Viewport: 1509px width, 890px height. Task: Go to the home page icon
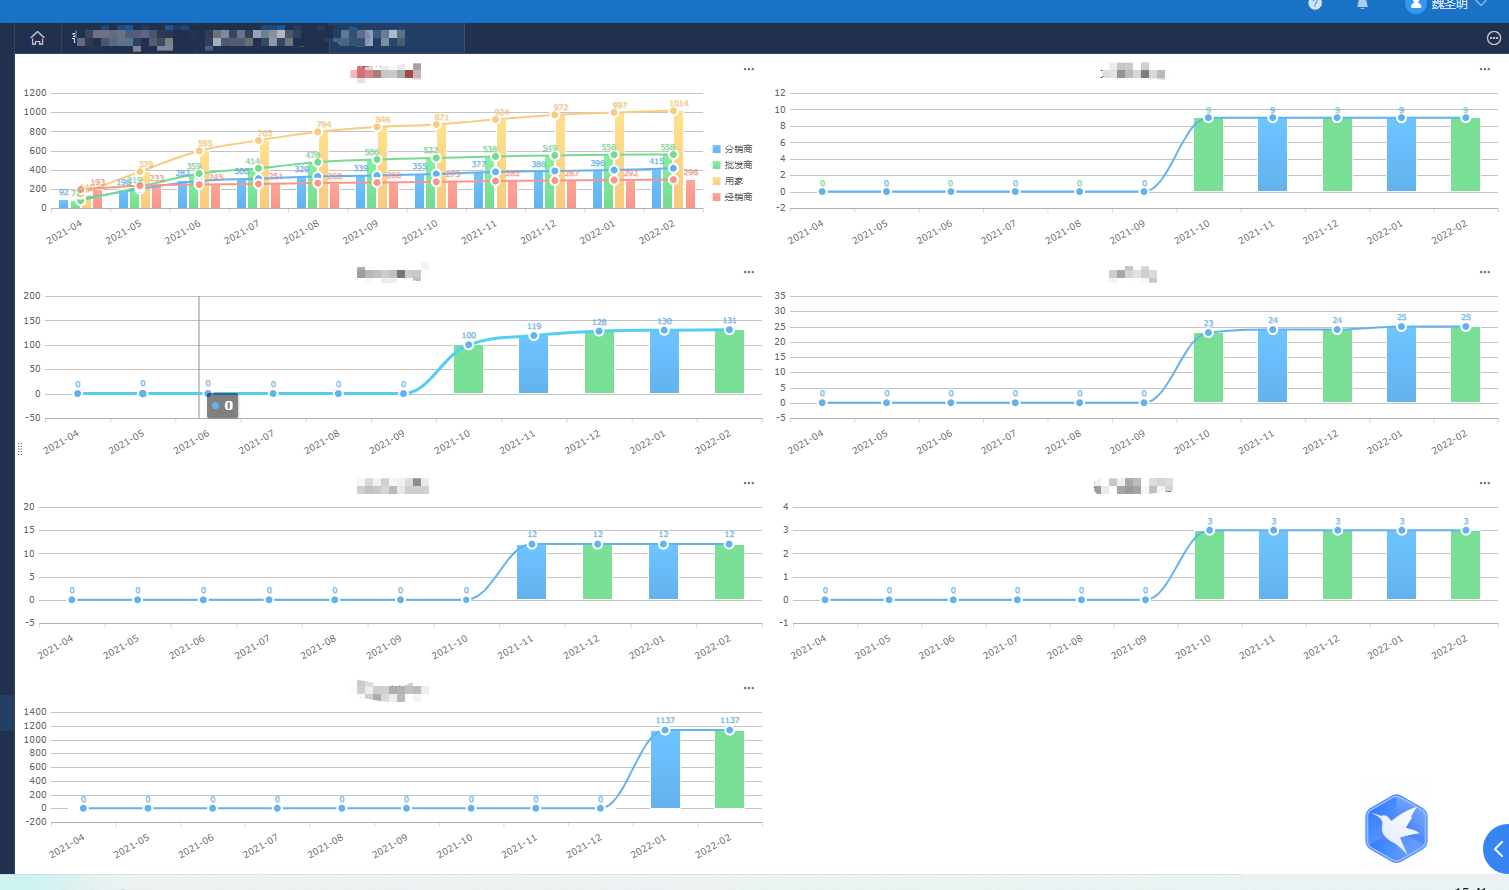tap(37, 38)
